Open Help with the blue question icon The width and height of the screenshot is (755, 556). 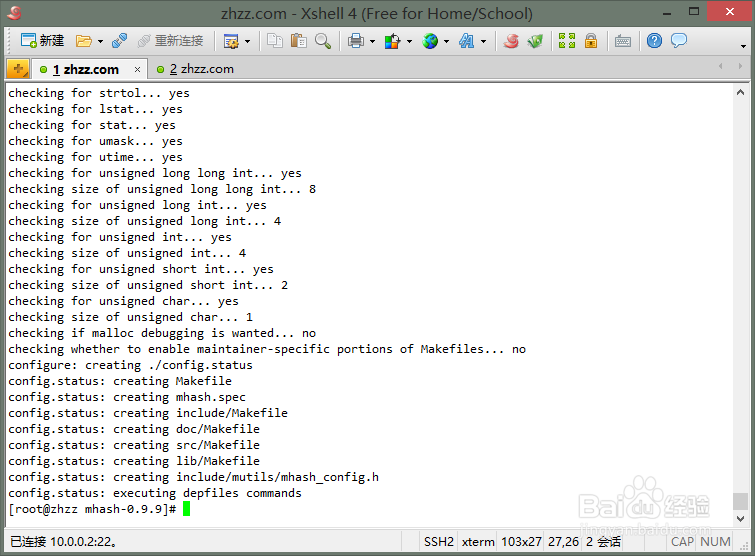click(654, 41)
